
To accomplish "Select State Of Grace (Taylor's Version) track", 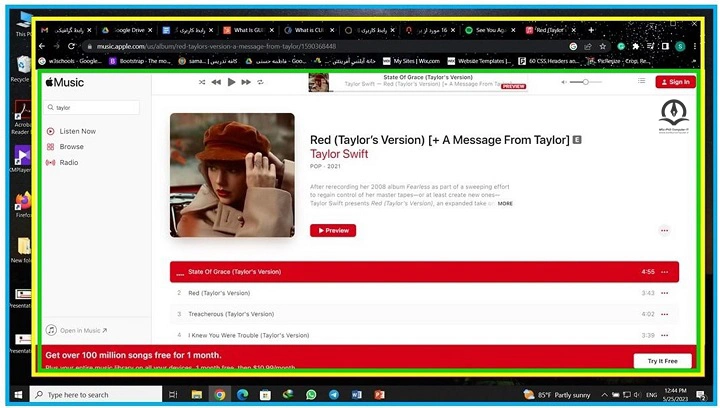I will coord(424,272).
